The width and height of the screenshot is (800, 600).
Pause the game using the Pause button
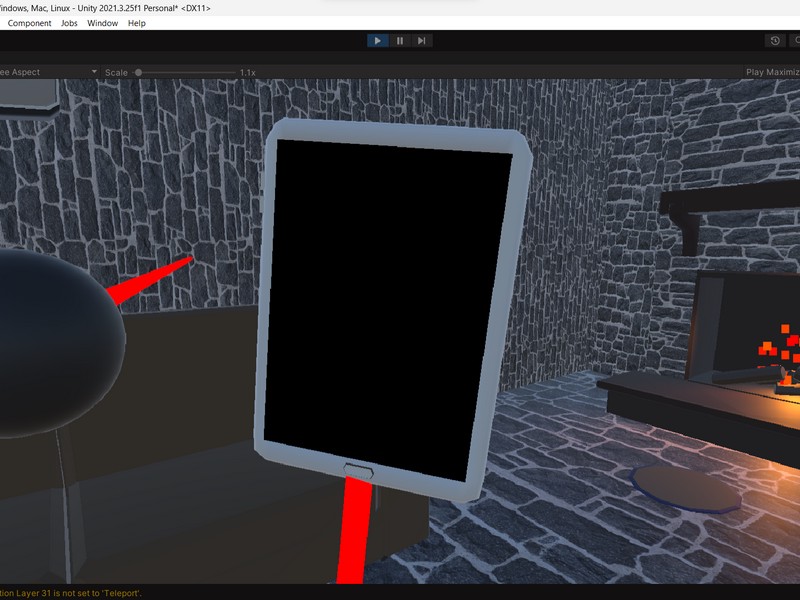coord(398,41)
